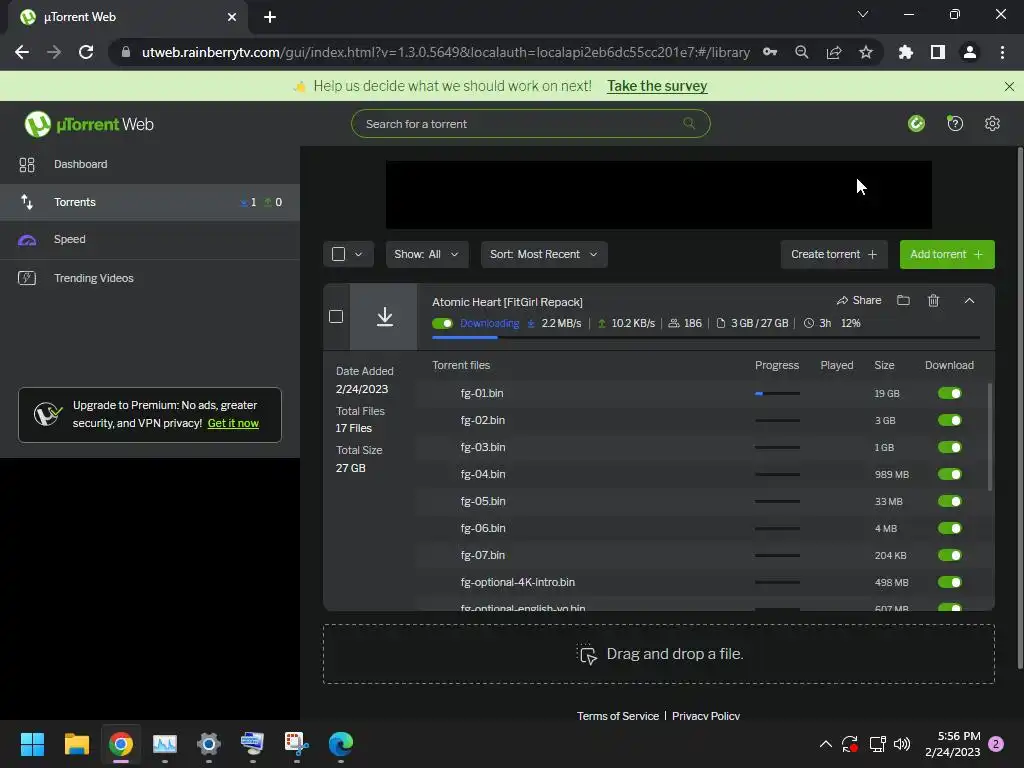Click the Atomic Heart overall progress bar
The image size is (1024, 768).
705,338
